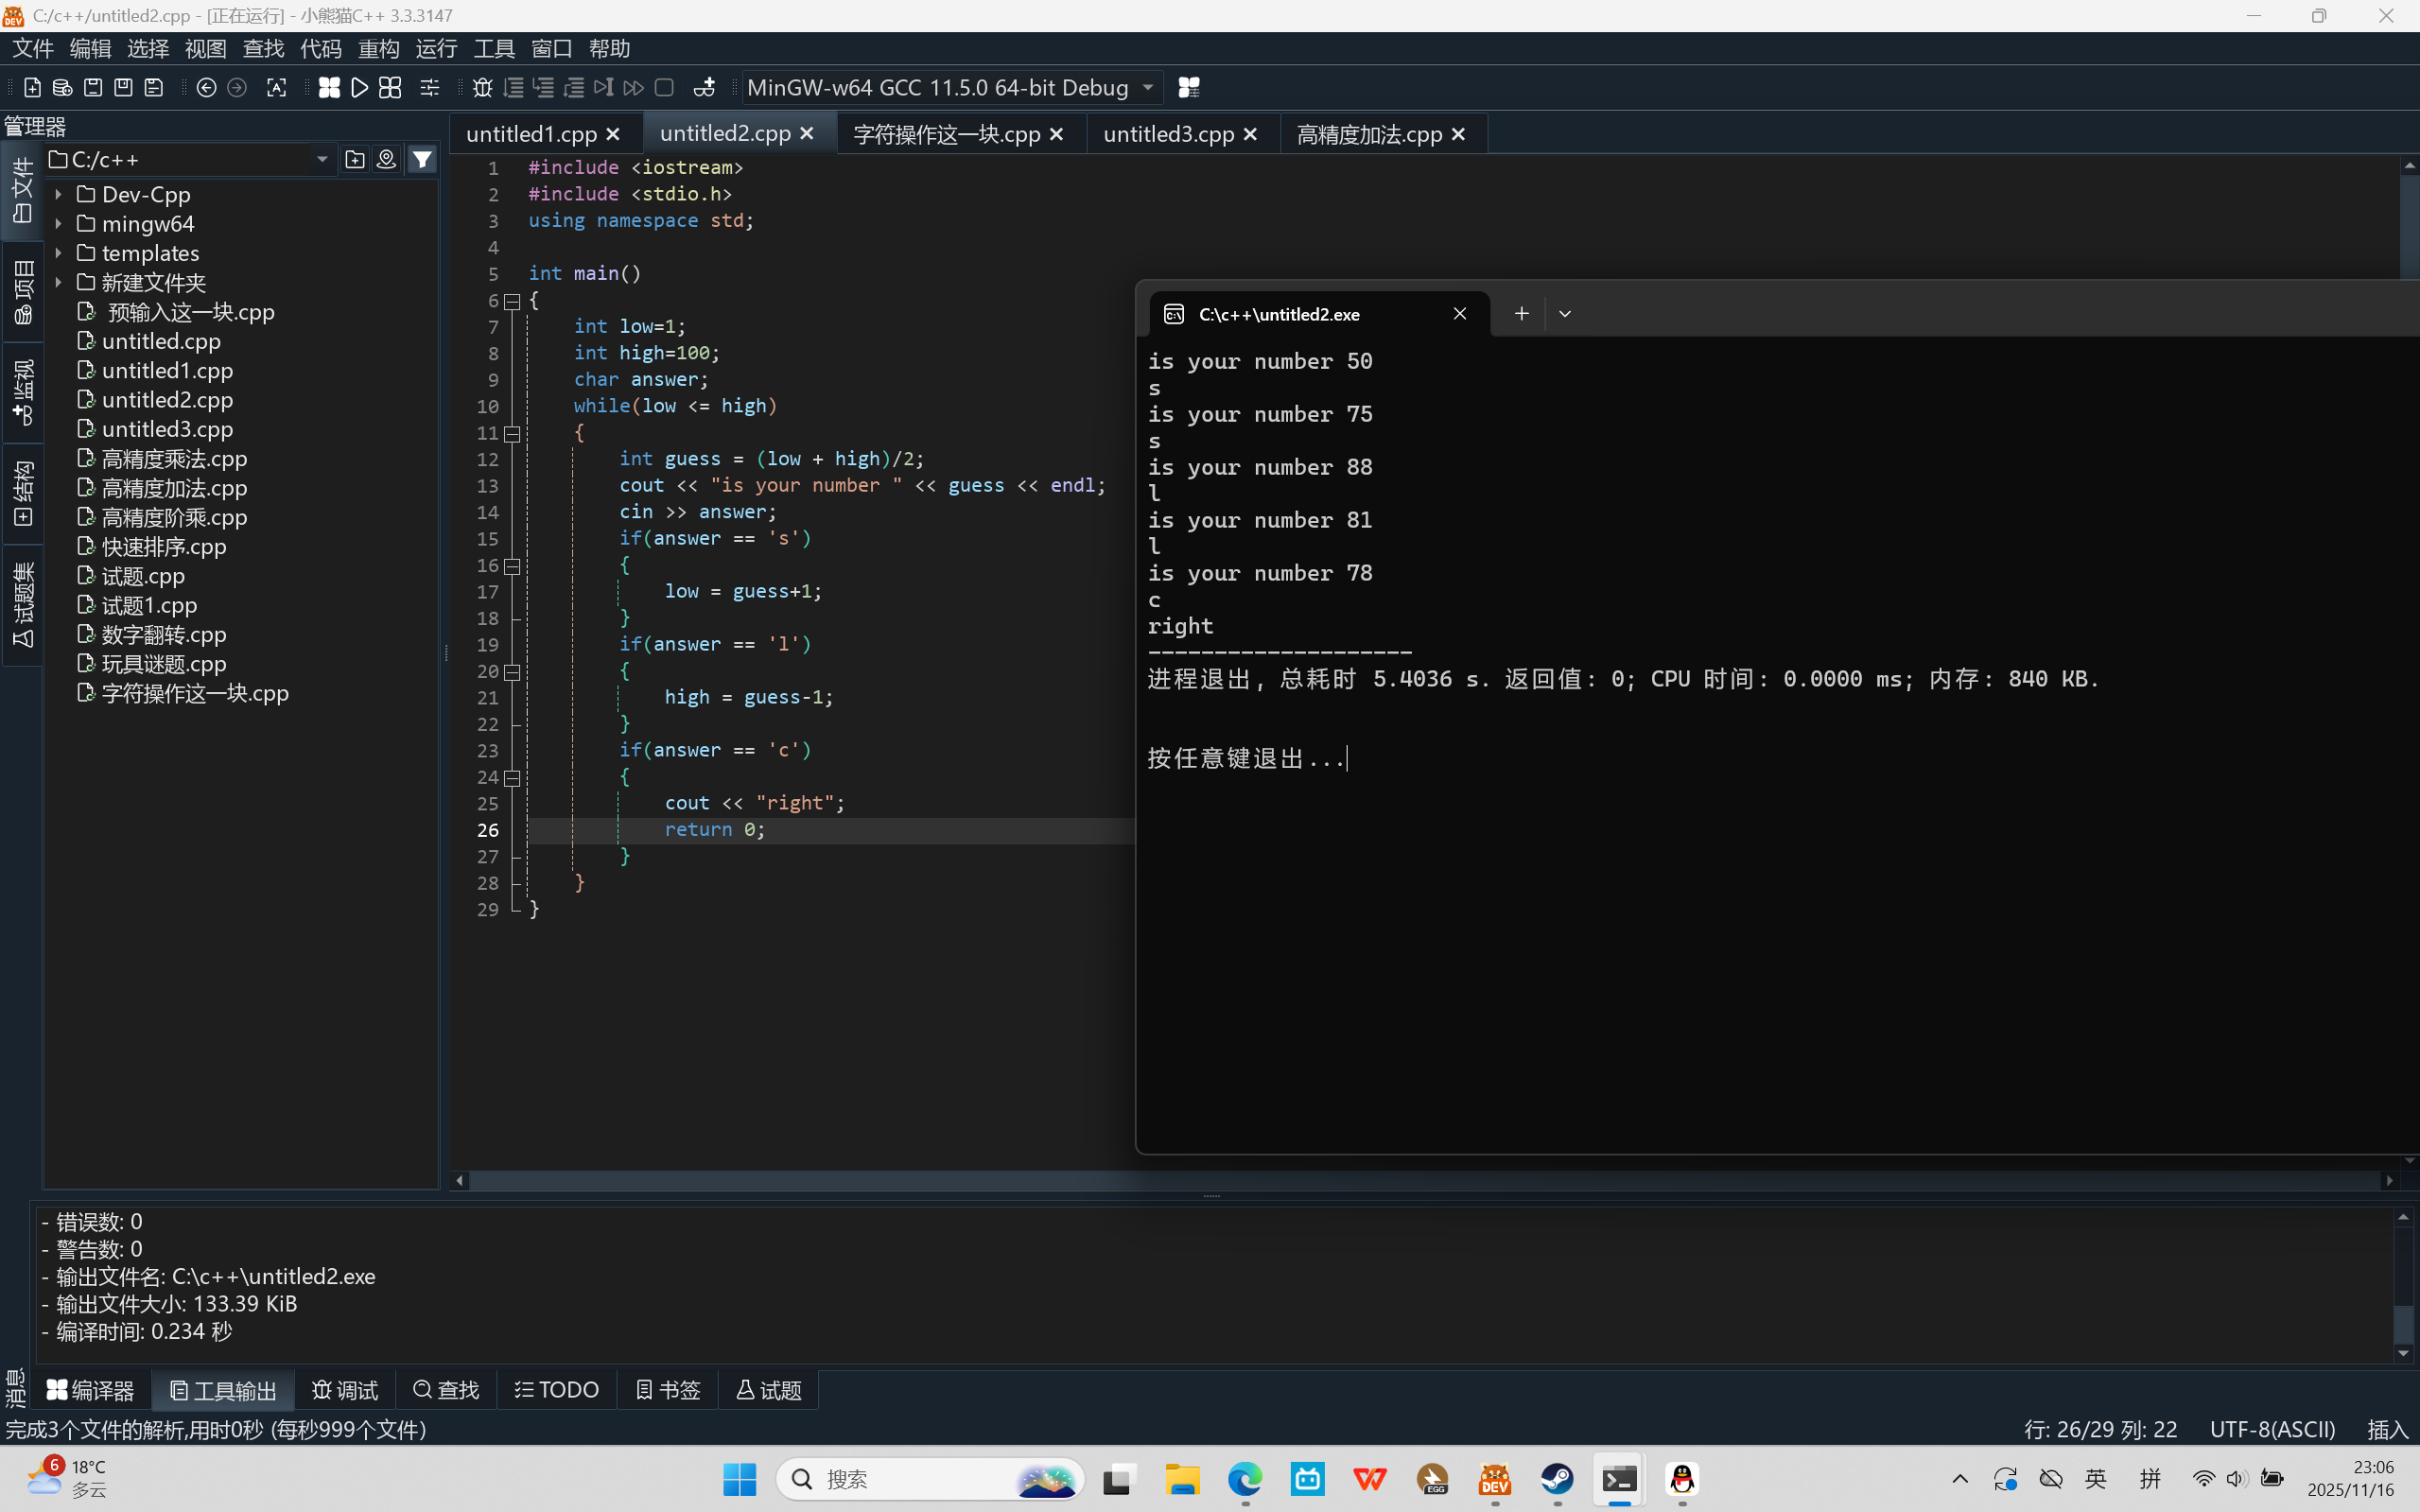The height and width of the screenshot is (1512, 2420).
Task: Click the filter funnel icon in file manager
Action: tap(423, 160)
